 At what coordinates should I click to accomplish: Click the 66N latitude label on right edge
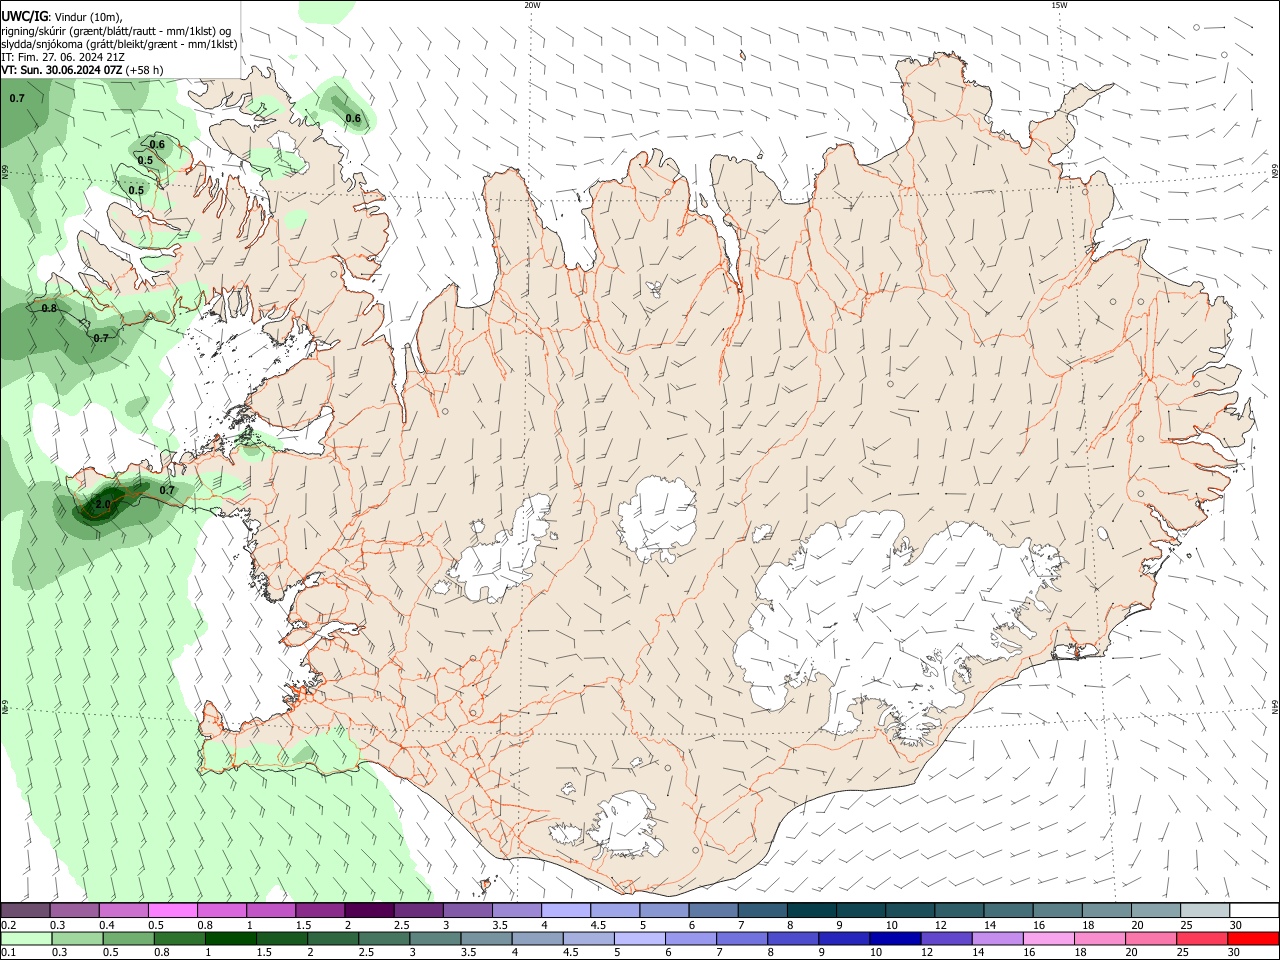click(1275, 172)
